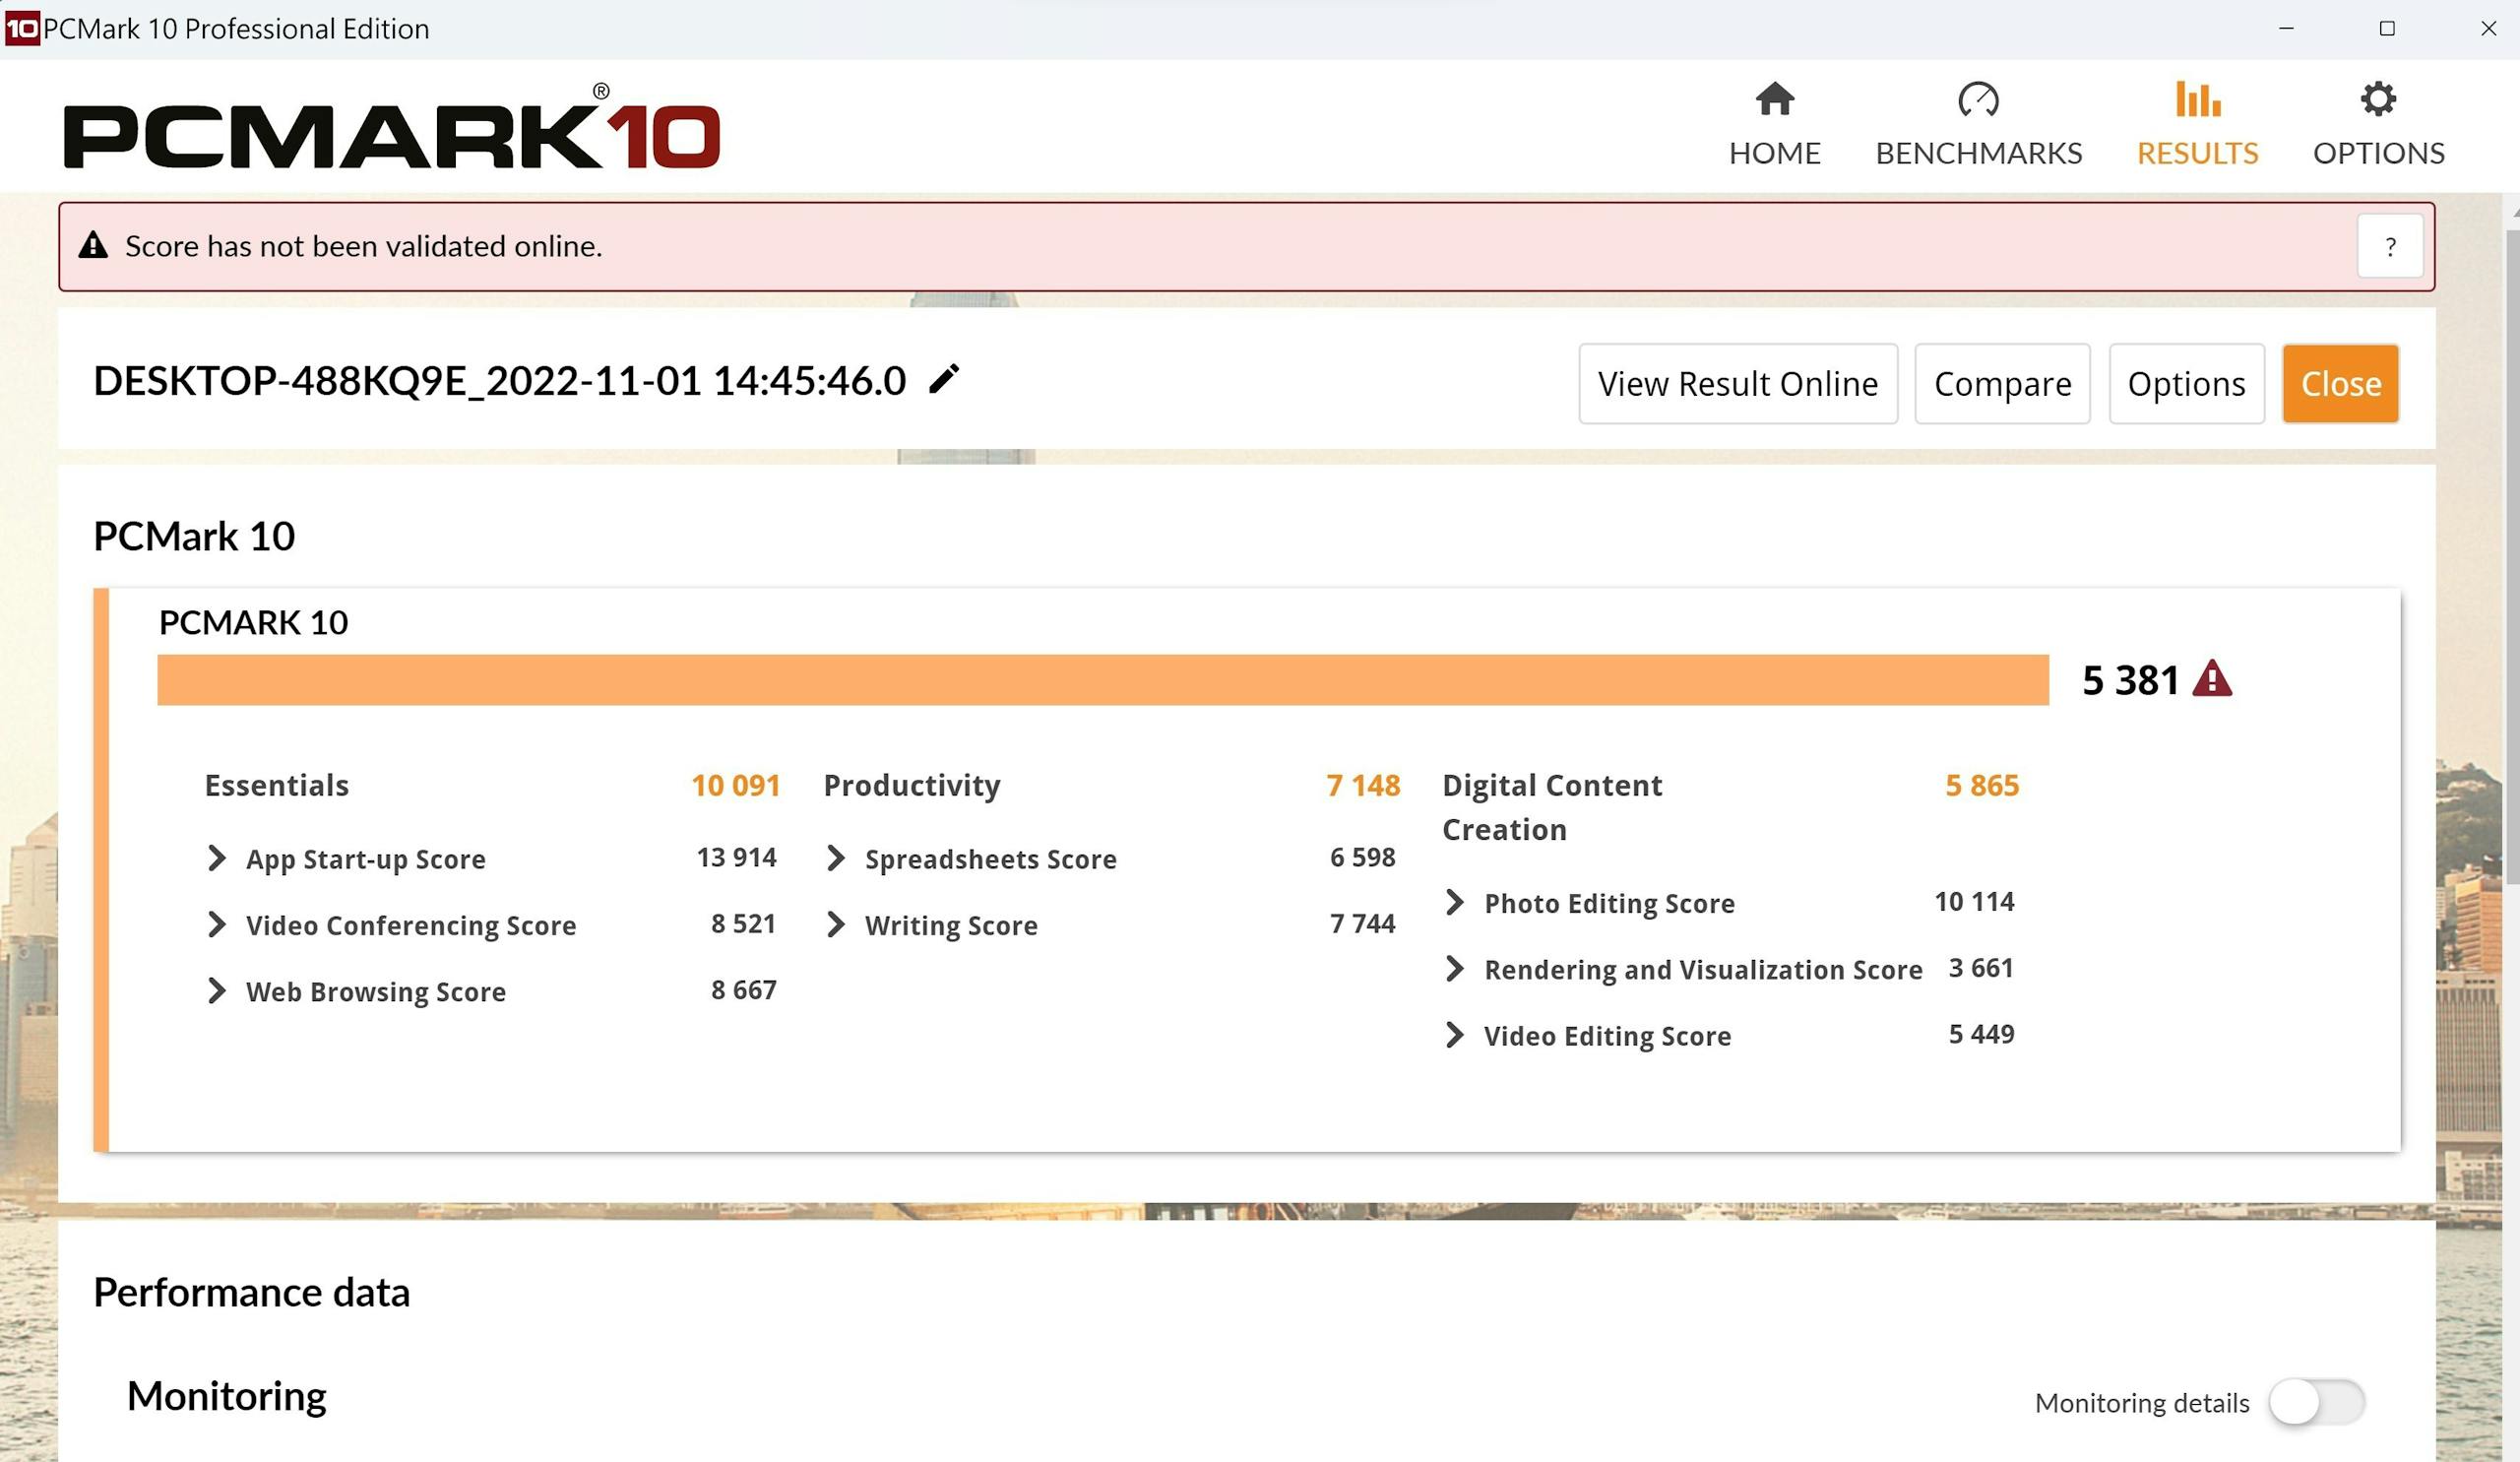Click the Home house icon
Image resolution: width=2520 pixels, height=1462 pixels.
tap(1774, 99)
